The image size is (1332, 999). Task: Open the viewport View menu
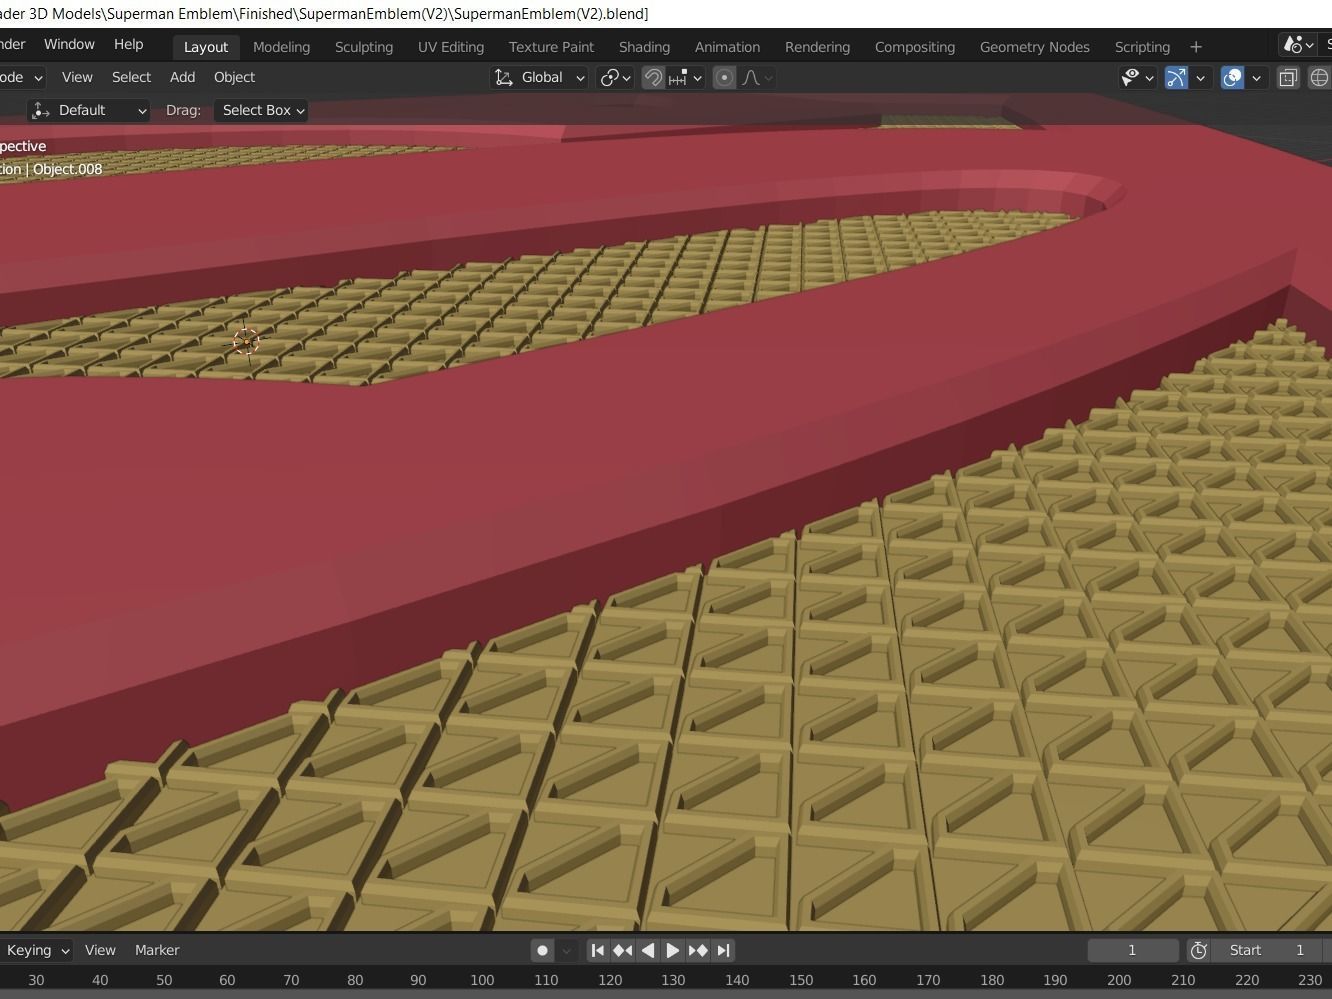[77, 77]
